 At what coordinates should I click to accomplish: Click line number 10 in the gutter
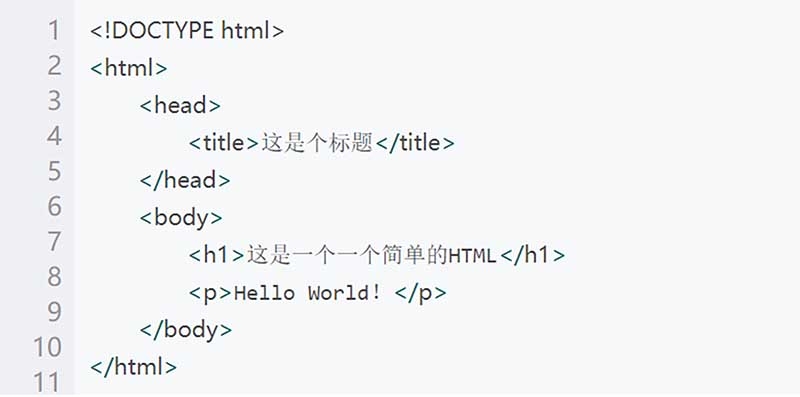[47, 348]
